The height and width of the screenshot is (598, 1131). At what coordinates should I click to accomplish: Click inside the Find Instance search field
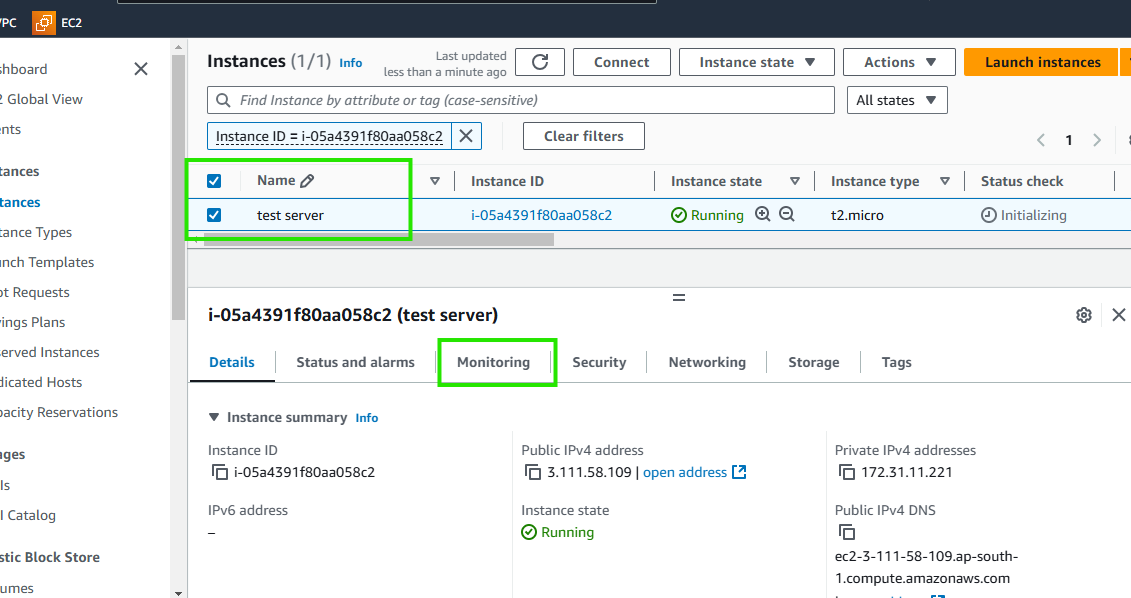coord(520,99)
